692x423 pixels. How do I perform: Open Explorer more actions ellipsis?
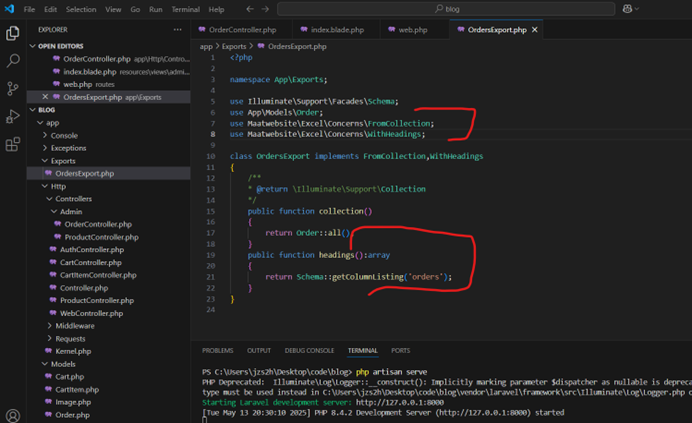click(x=177, y=30)
